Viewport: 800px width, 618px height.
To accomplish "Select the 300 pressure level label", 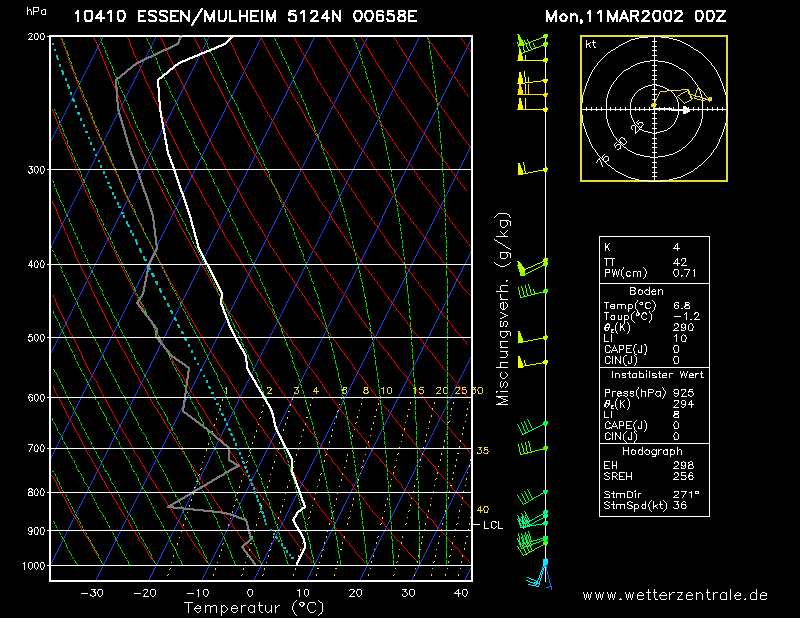I will coord(37,170).
